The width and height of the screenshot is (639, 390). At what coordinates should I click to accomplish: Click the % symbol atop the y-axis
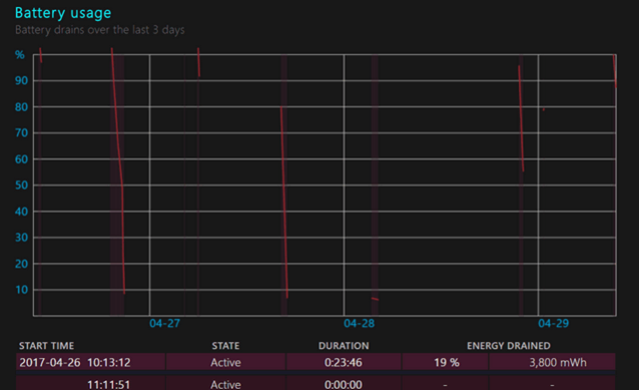click(x=20, y=55)
